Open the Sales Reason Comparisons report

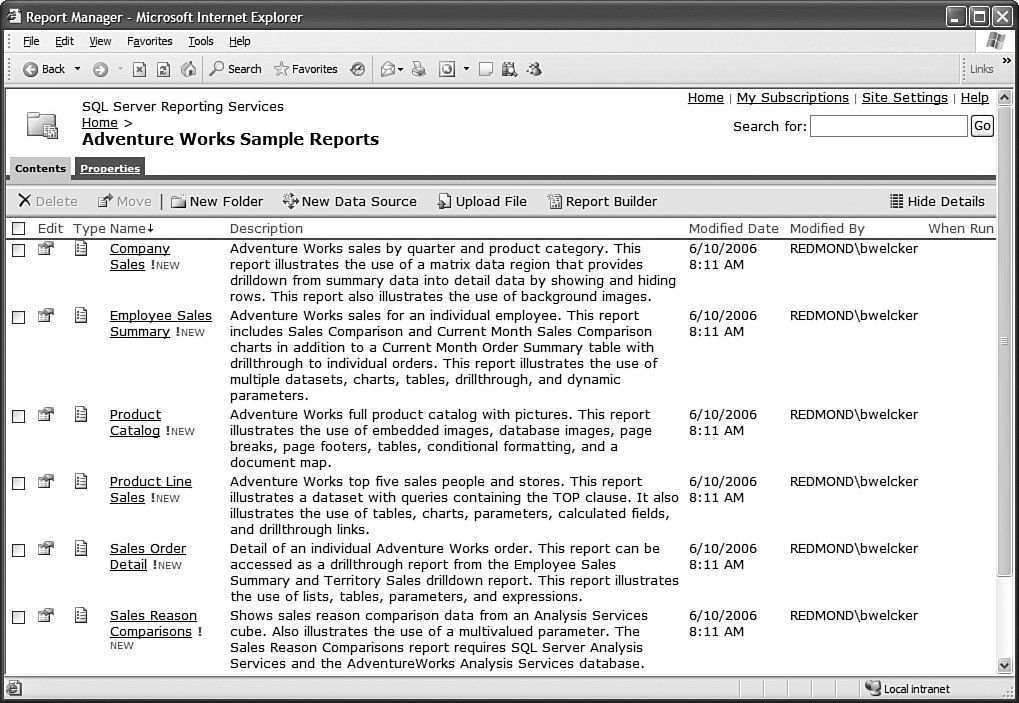(153, 623)
